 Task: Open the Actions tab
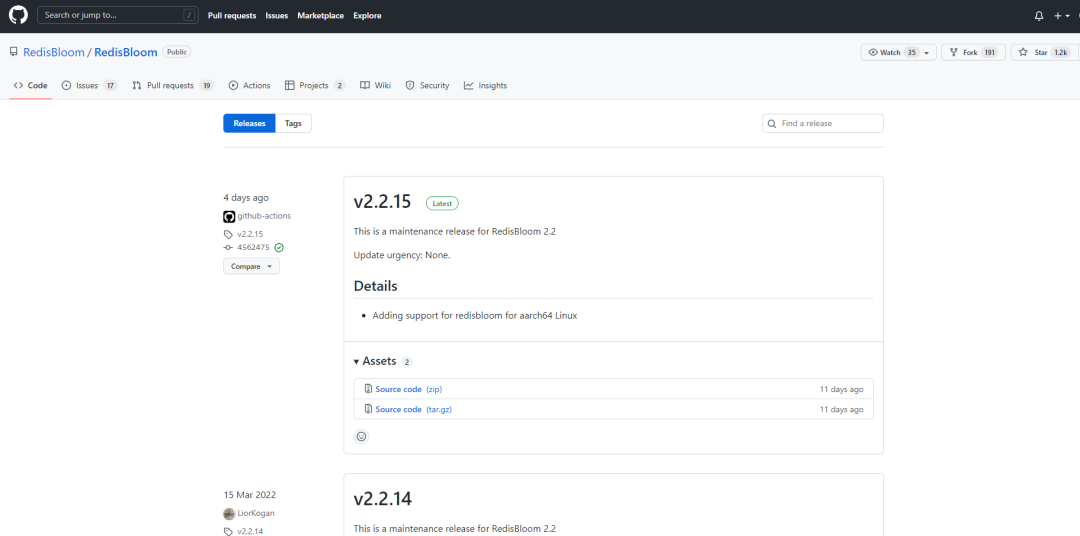pos(249,85)
